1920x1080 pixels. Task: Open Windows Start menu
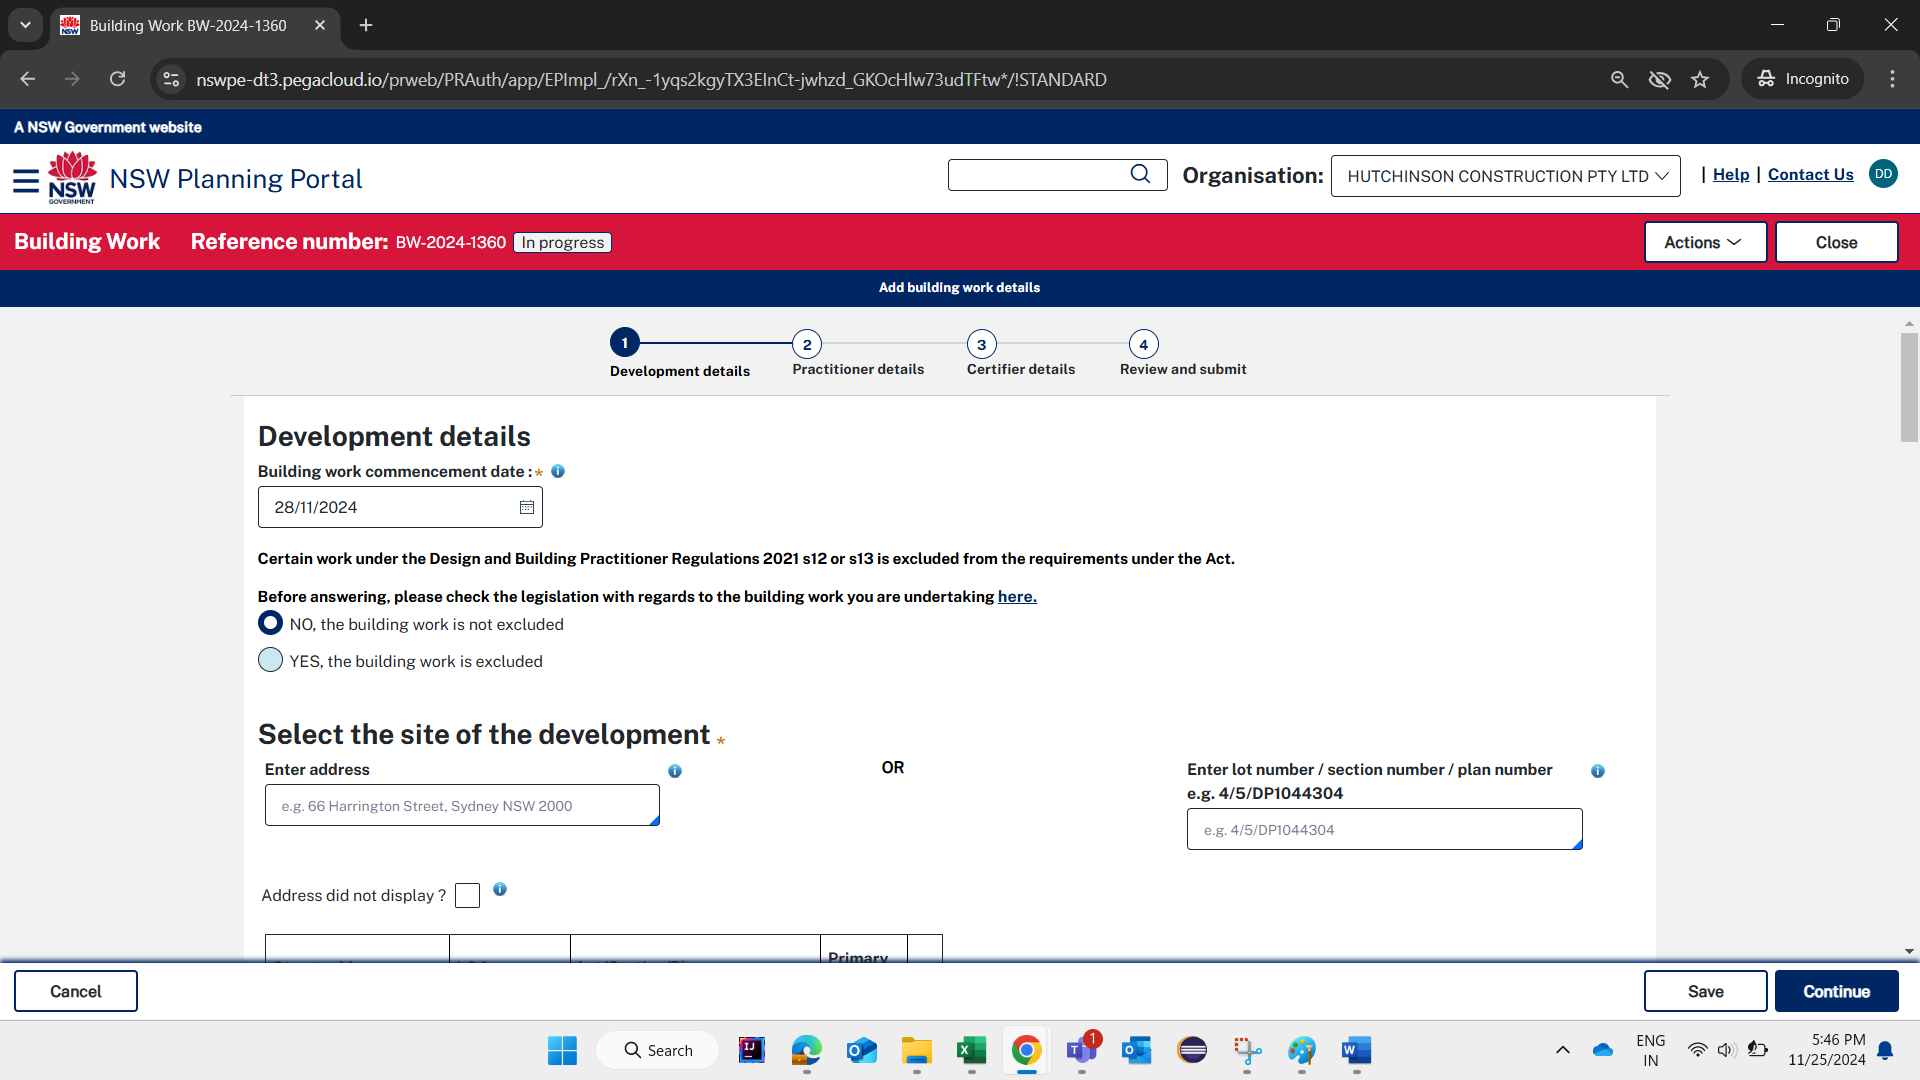pos(562,1050)
